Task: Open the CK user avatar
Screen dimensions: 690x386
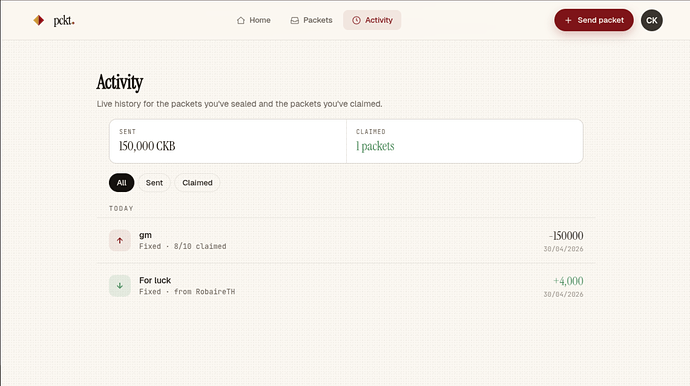Action: click(x=651, y=20)
